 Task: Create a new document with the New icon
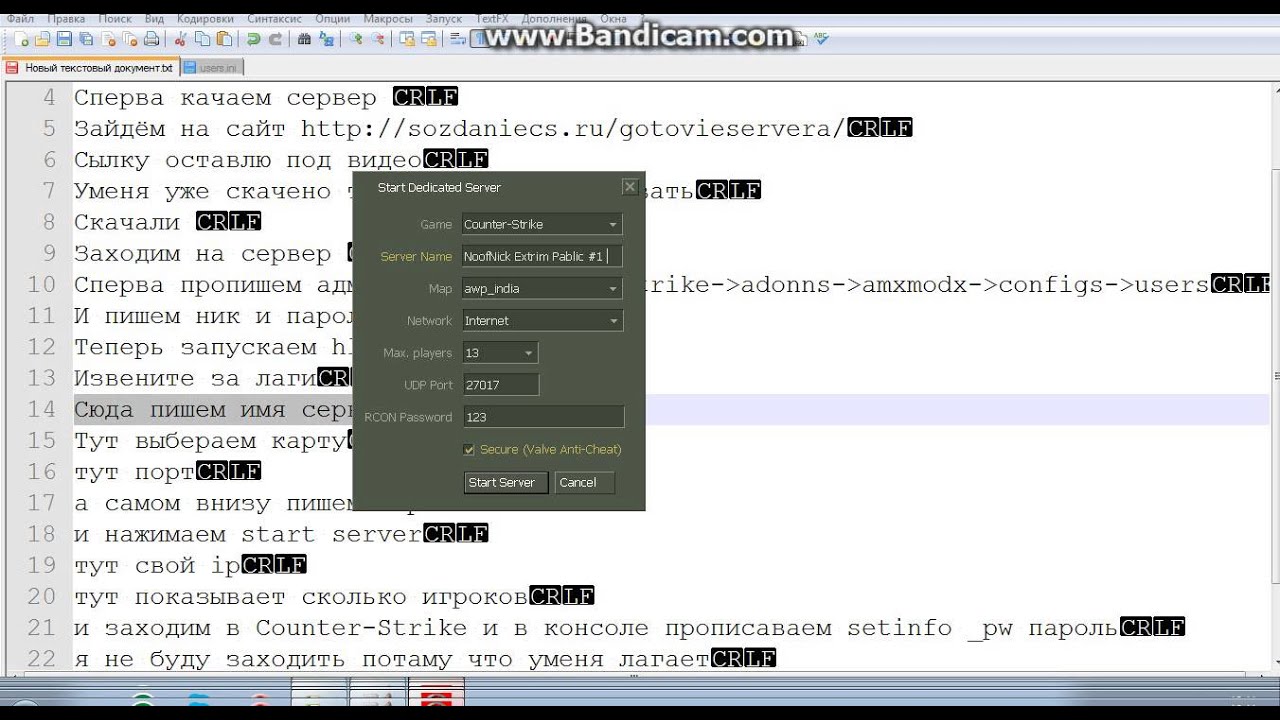coord(21,40)
